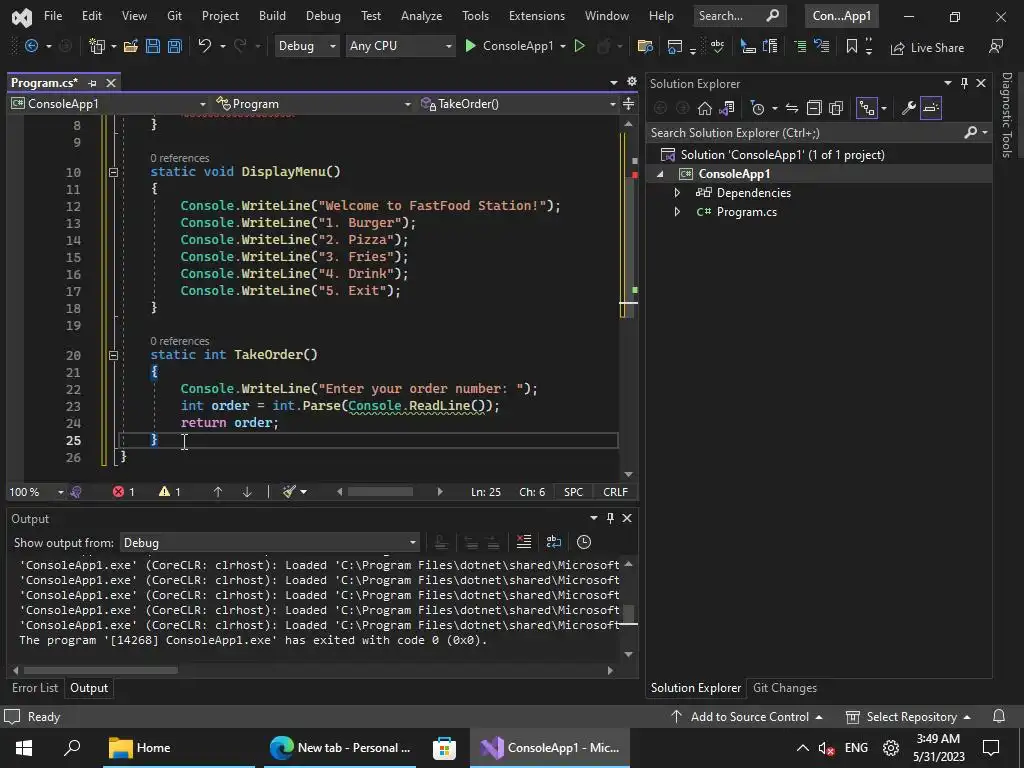Image resolution: width=1024 pixels, height=768 pixels.
Task: Click the Clear All output icon
Action: pos(524,542)
